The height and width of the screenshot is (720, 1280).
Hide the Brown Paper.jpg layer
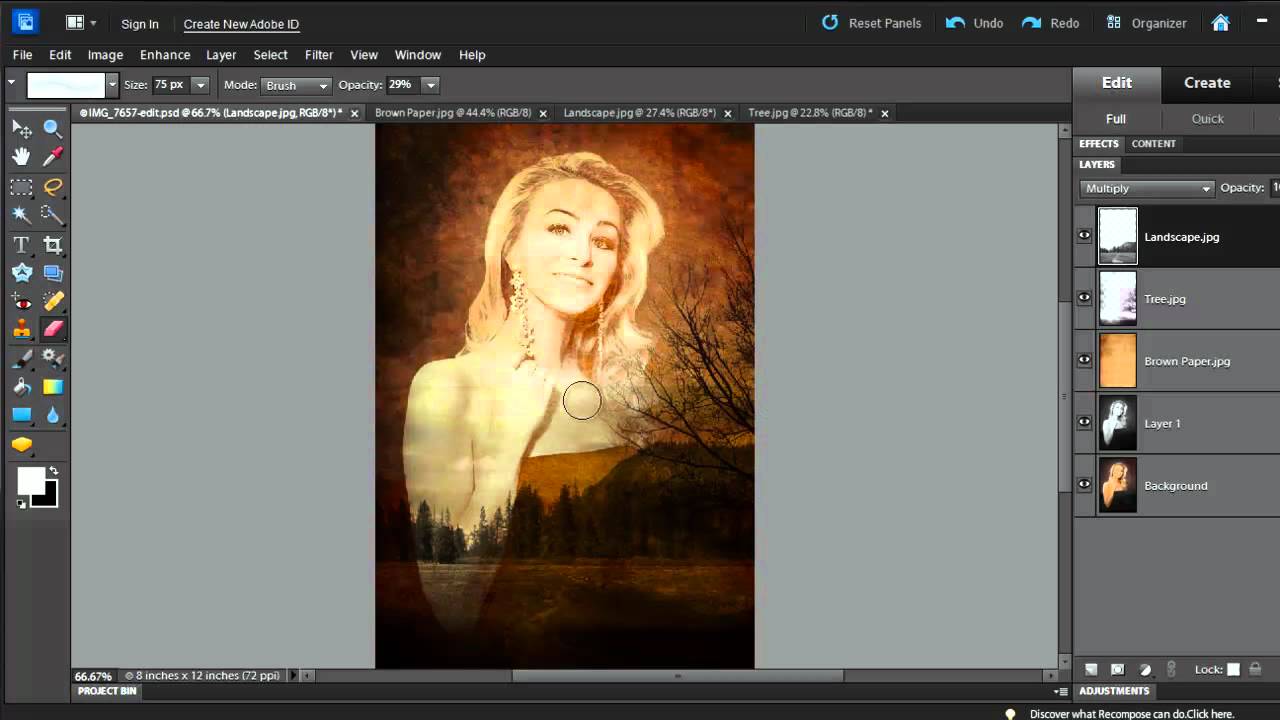1084,360
